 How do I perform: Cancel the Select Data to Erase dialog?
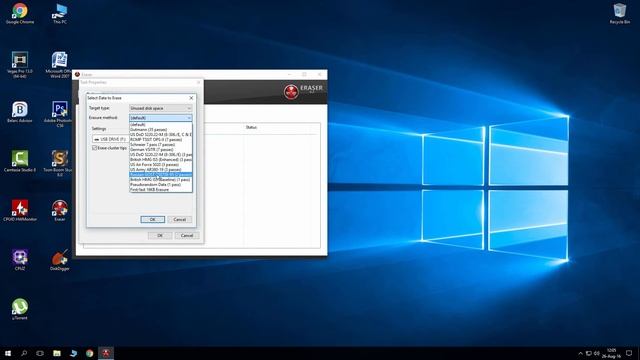180,220
